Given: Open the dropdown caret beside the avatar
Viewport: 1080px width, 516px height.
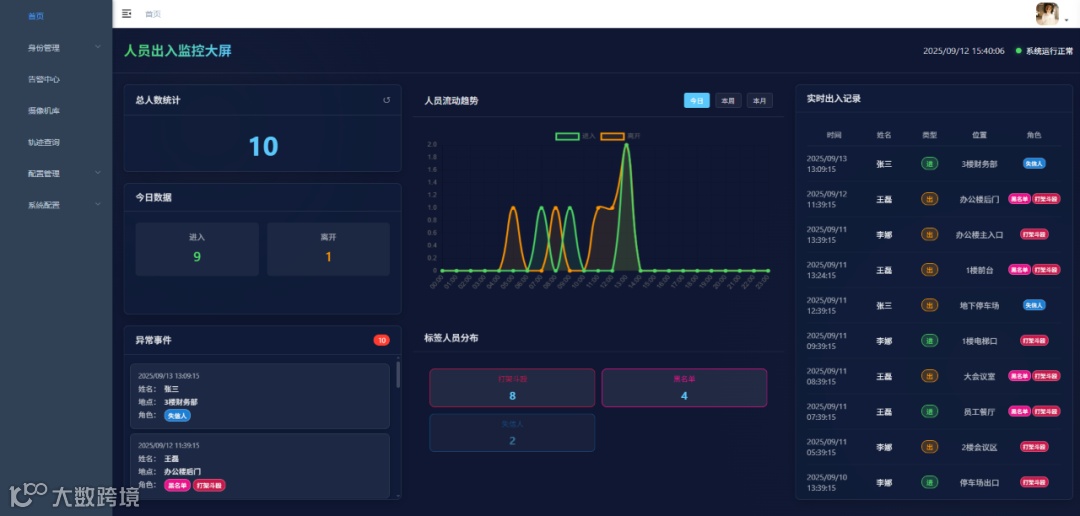Looking at the screenshot, I should point(1066,21).
